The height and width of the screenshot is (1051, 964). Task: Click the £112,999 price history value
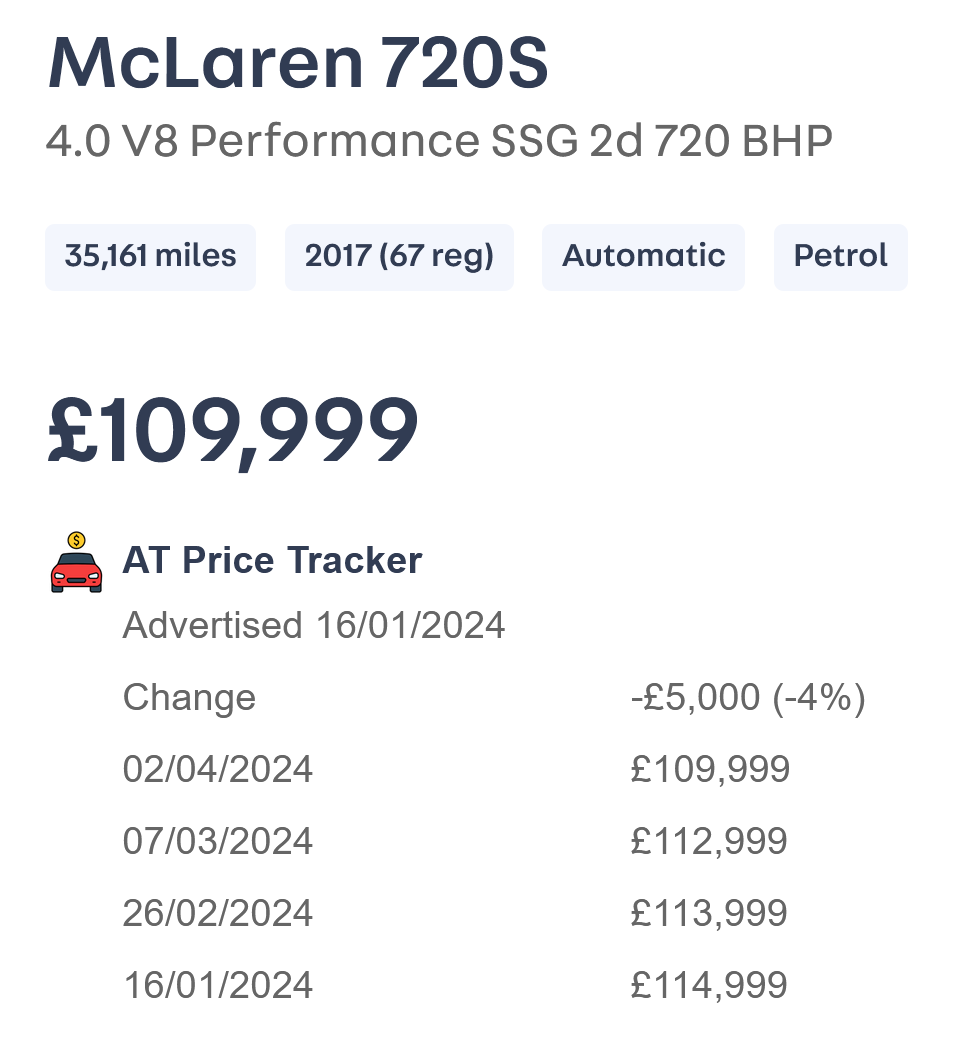[709, 841]
